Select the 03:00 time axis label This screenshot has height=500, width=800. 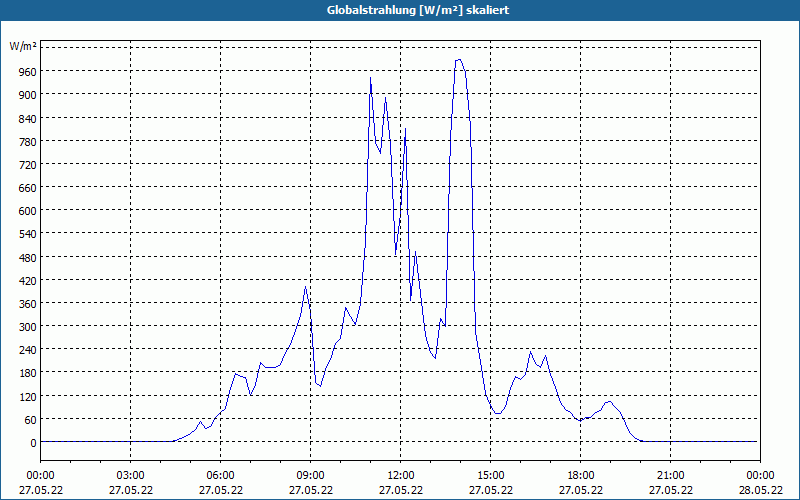131,476
